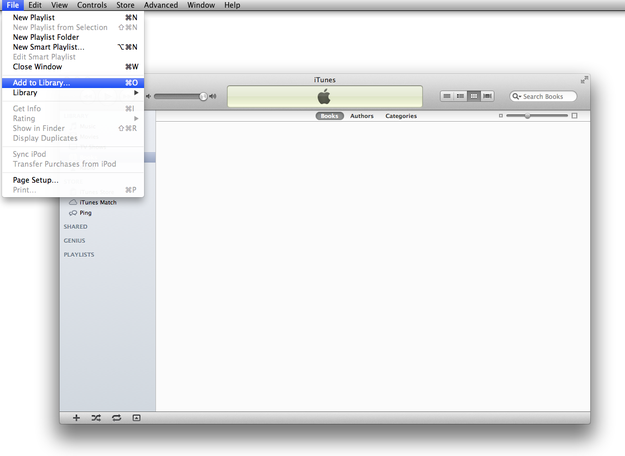
Task: Click the File menu in menu bar
Action: coord(12,5)
